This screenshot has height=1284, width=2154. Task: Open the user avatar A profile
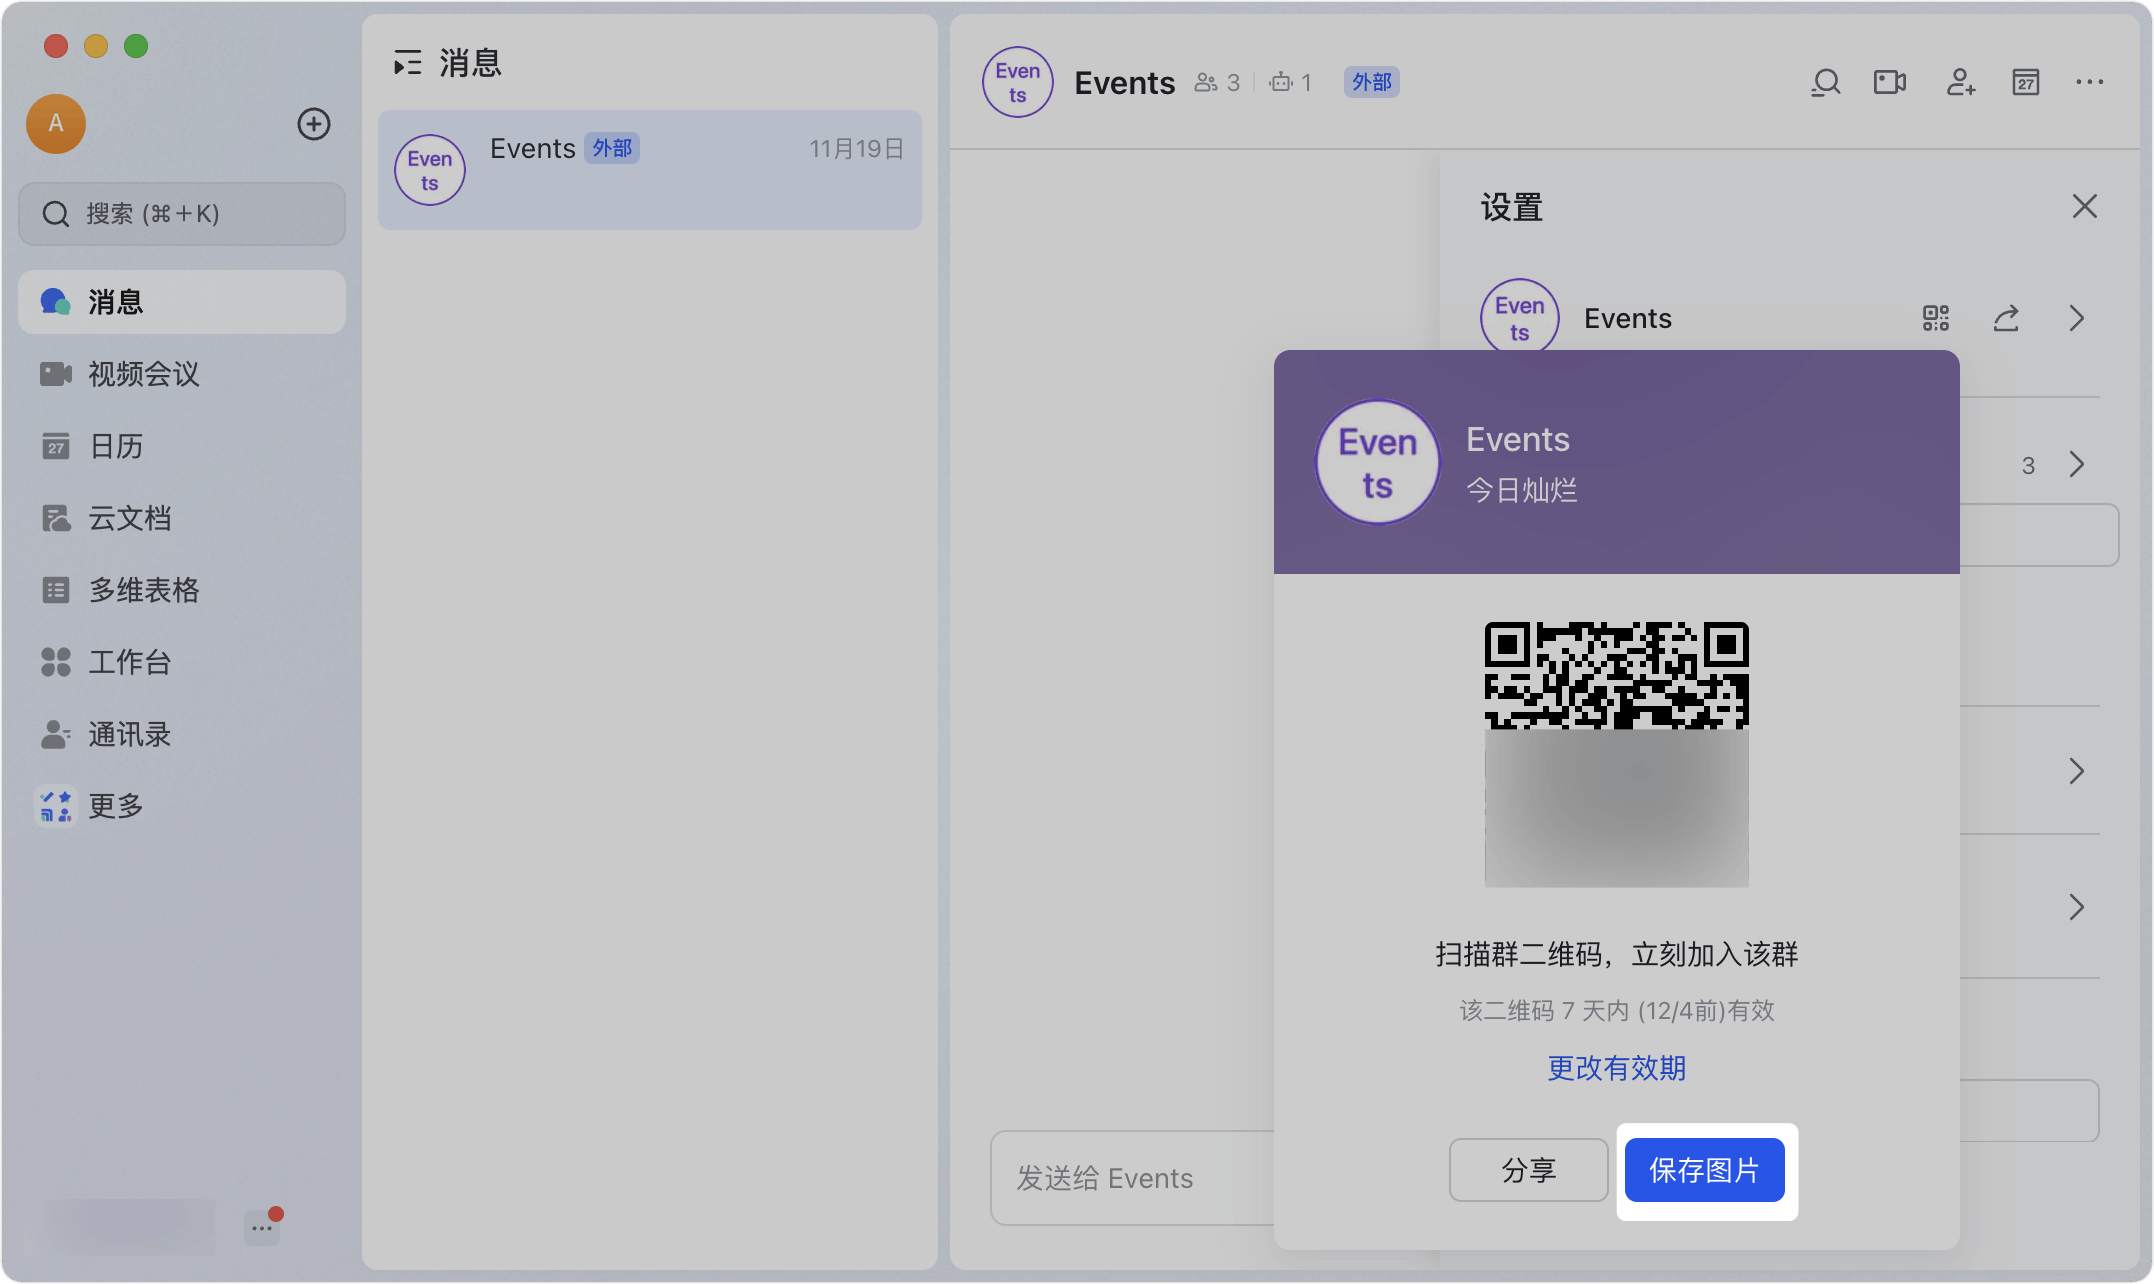pyautogui.click(x=56, y=124)
